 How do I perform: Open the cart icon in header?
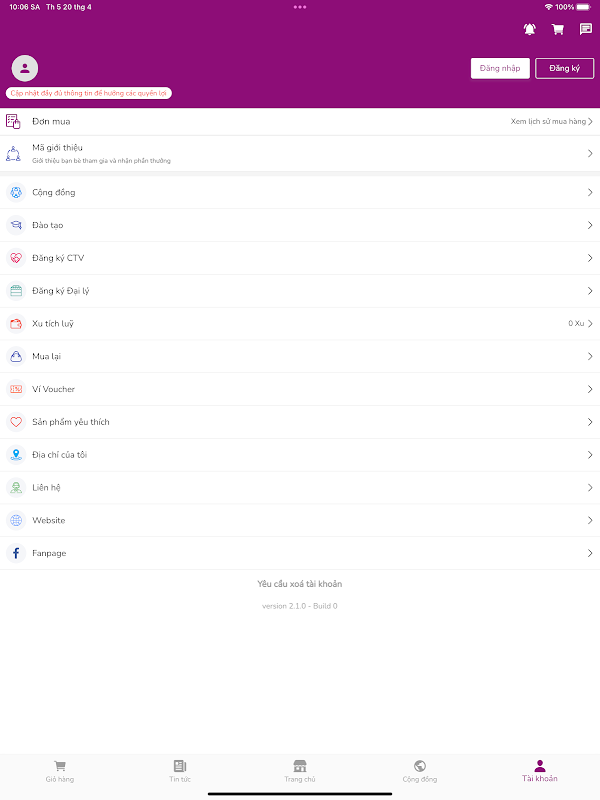coord(558,29)
